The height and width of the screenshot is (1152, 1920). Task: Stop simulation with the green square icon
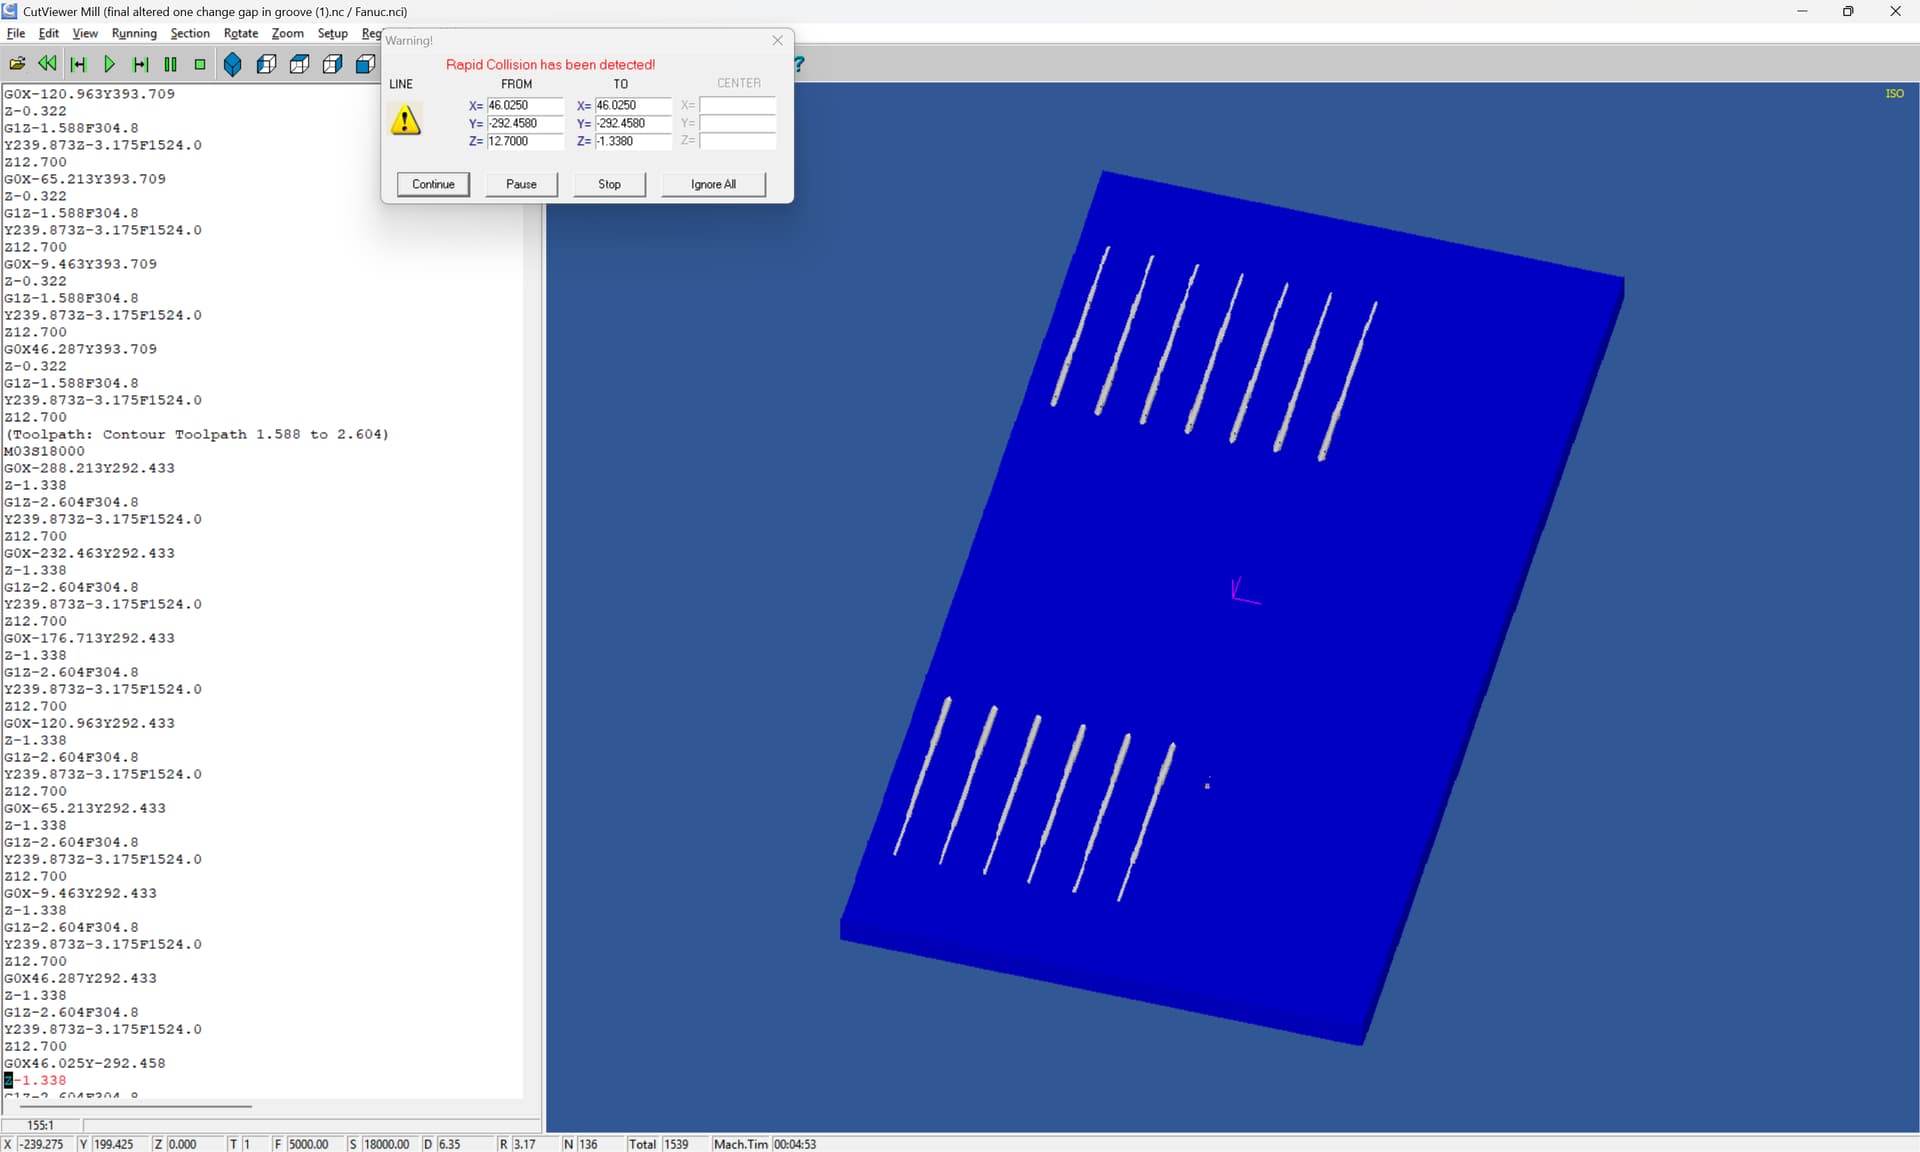[x=200, y=64]
